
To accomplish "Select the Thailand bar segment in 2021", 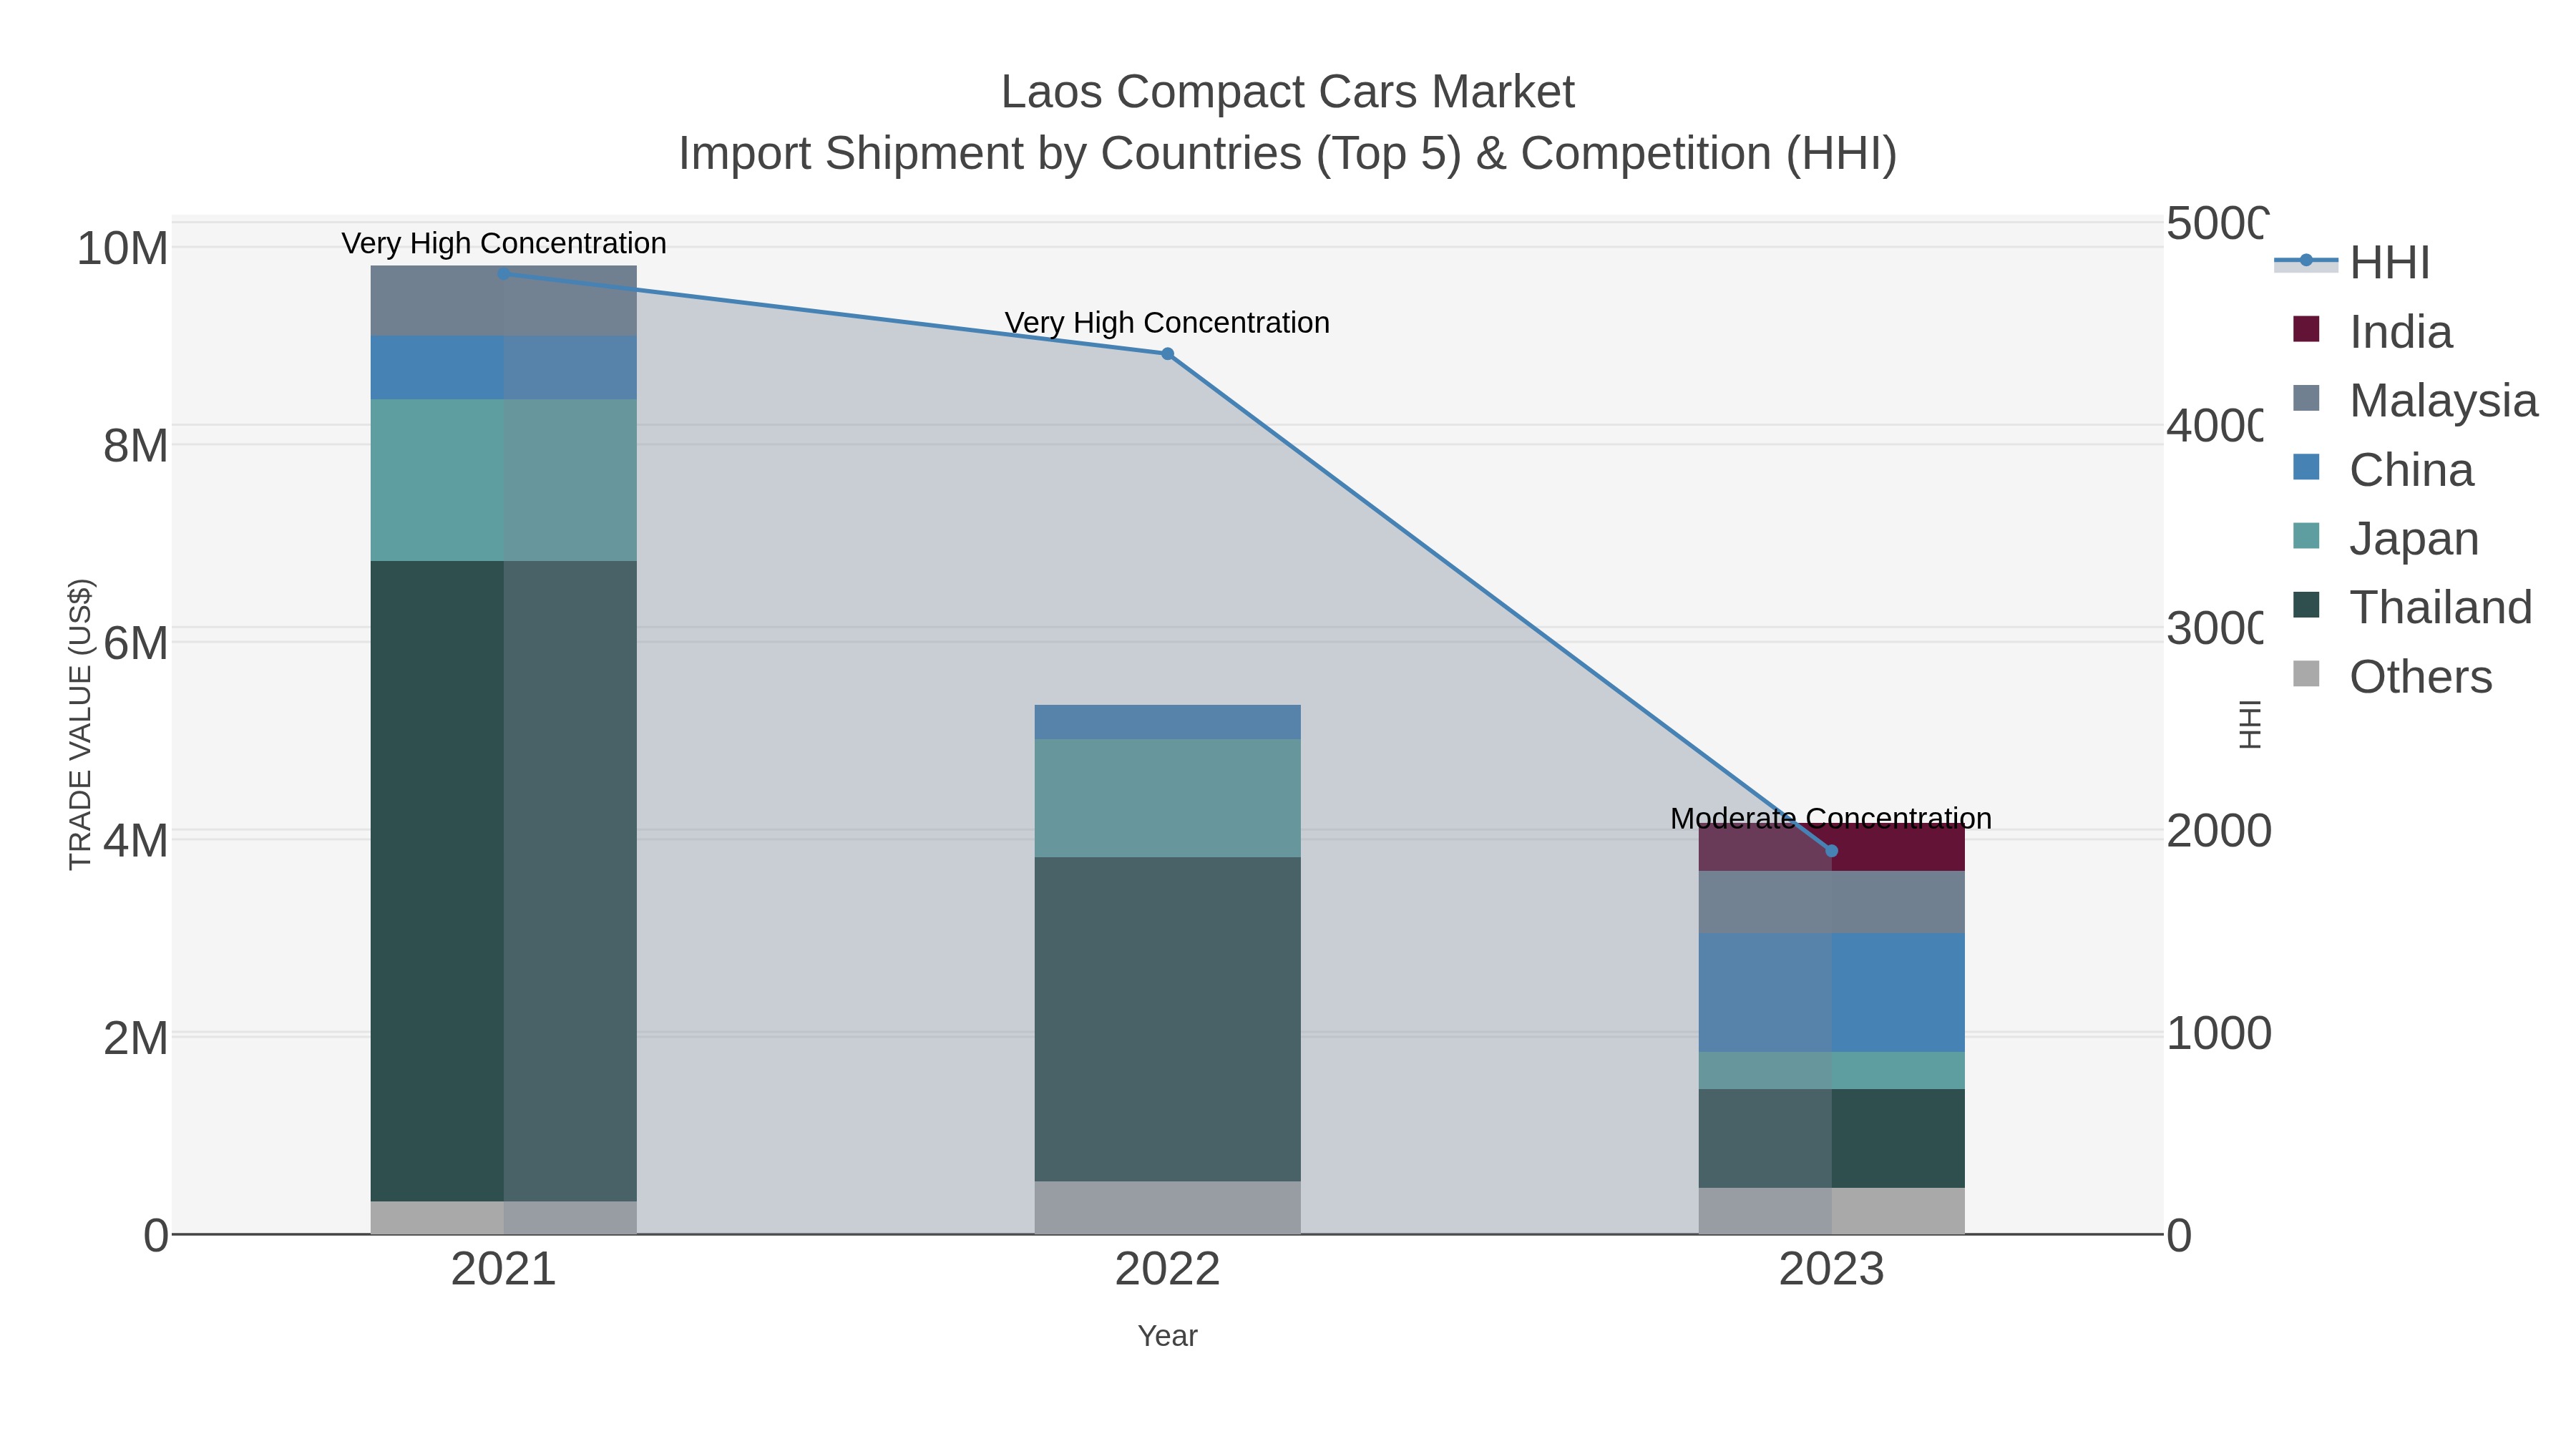I will 504,881.
